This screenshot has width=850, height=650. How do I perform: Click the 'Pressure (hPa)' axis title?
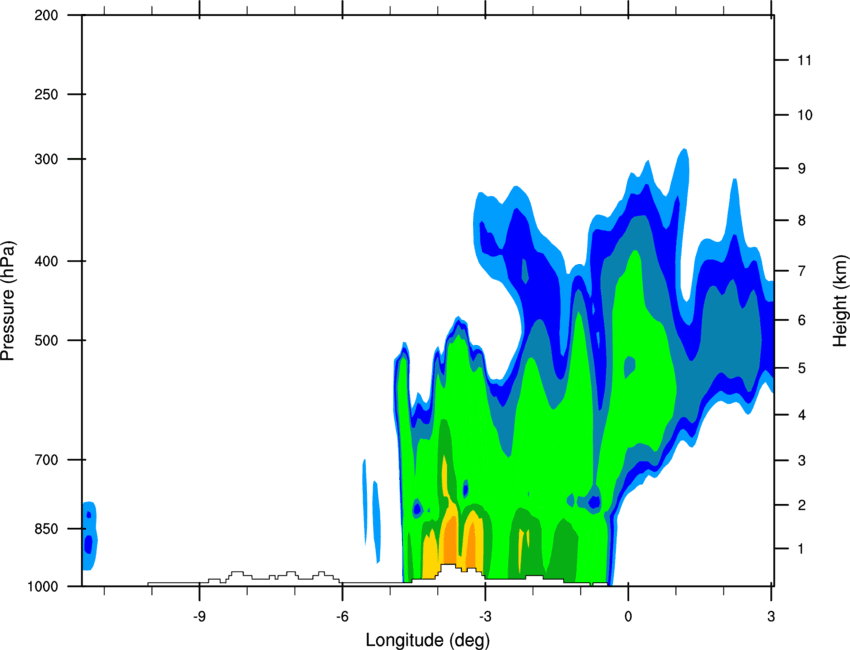click(8, 301)
